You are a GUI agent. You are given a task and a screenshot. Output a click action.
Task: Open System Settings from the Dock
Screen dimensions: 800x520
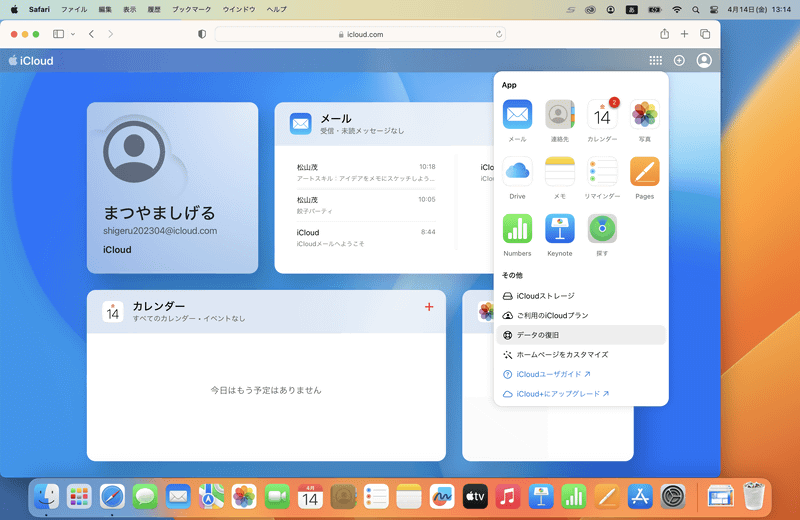pyautogui.click(x=673, y=497)
